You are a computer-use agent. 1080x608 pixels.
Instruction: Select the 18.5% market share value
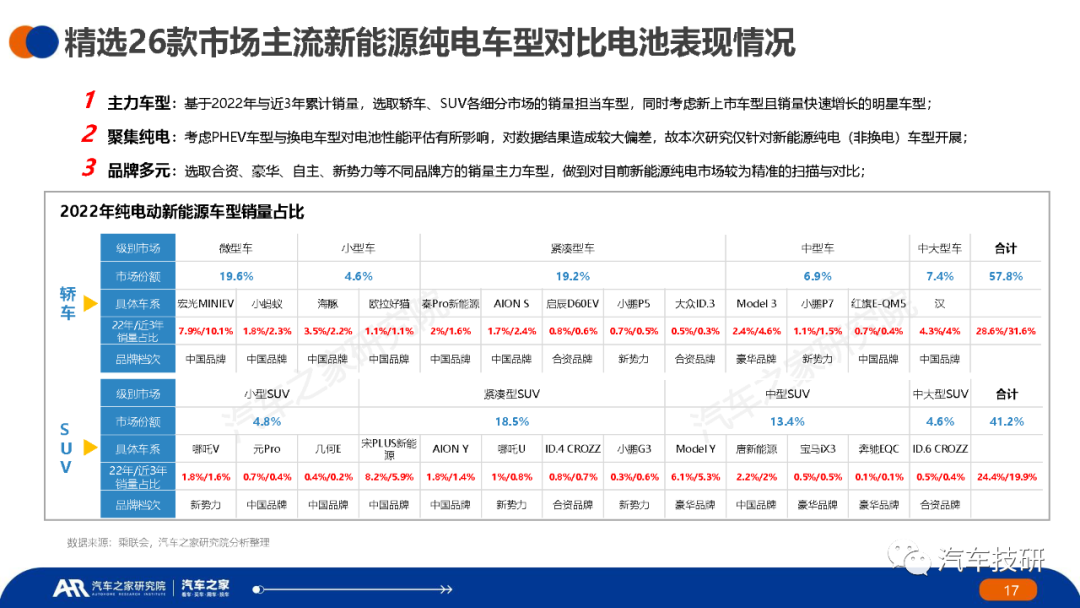pos(512,421)
